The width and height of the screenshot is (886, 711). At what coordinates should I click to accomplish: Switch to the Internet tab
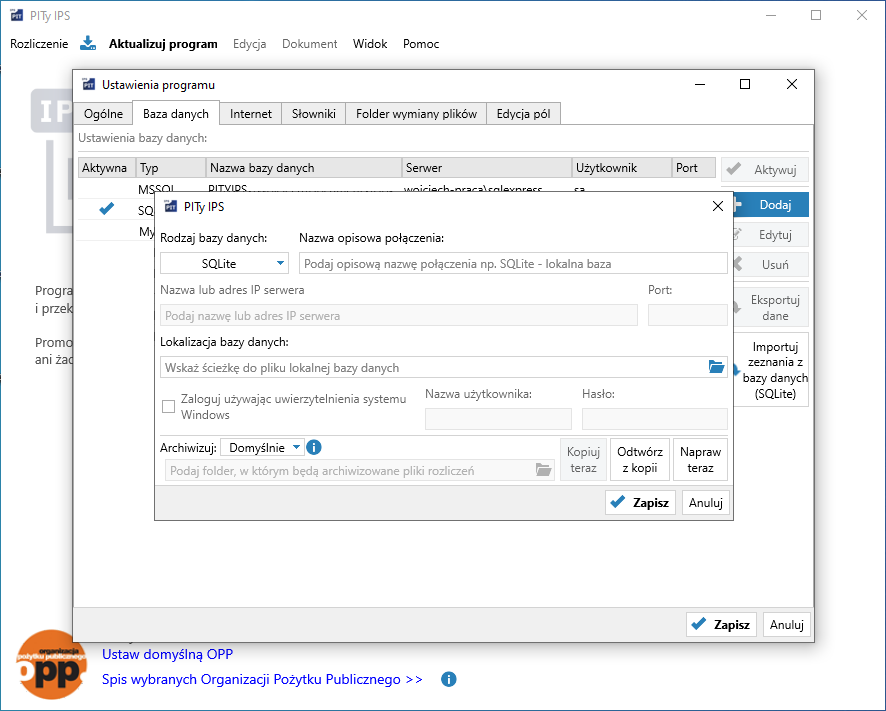tap(251, 114)
